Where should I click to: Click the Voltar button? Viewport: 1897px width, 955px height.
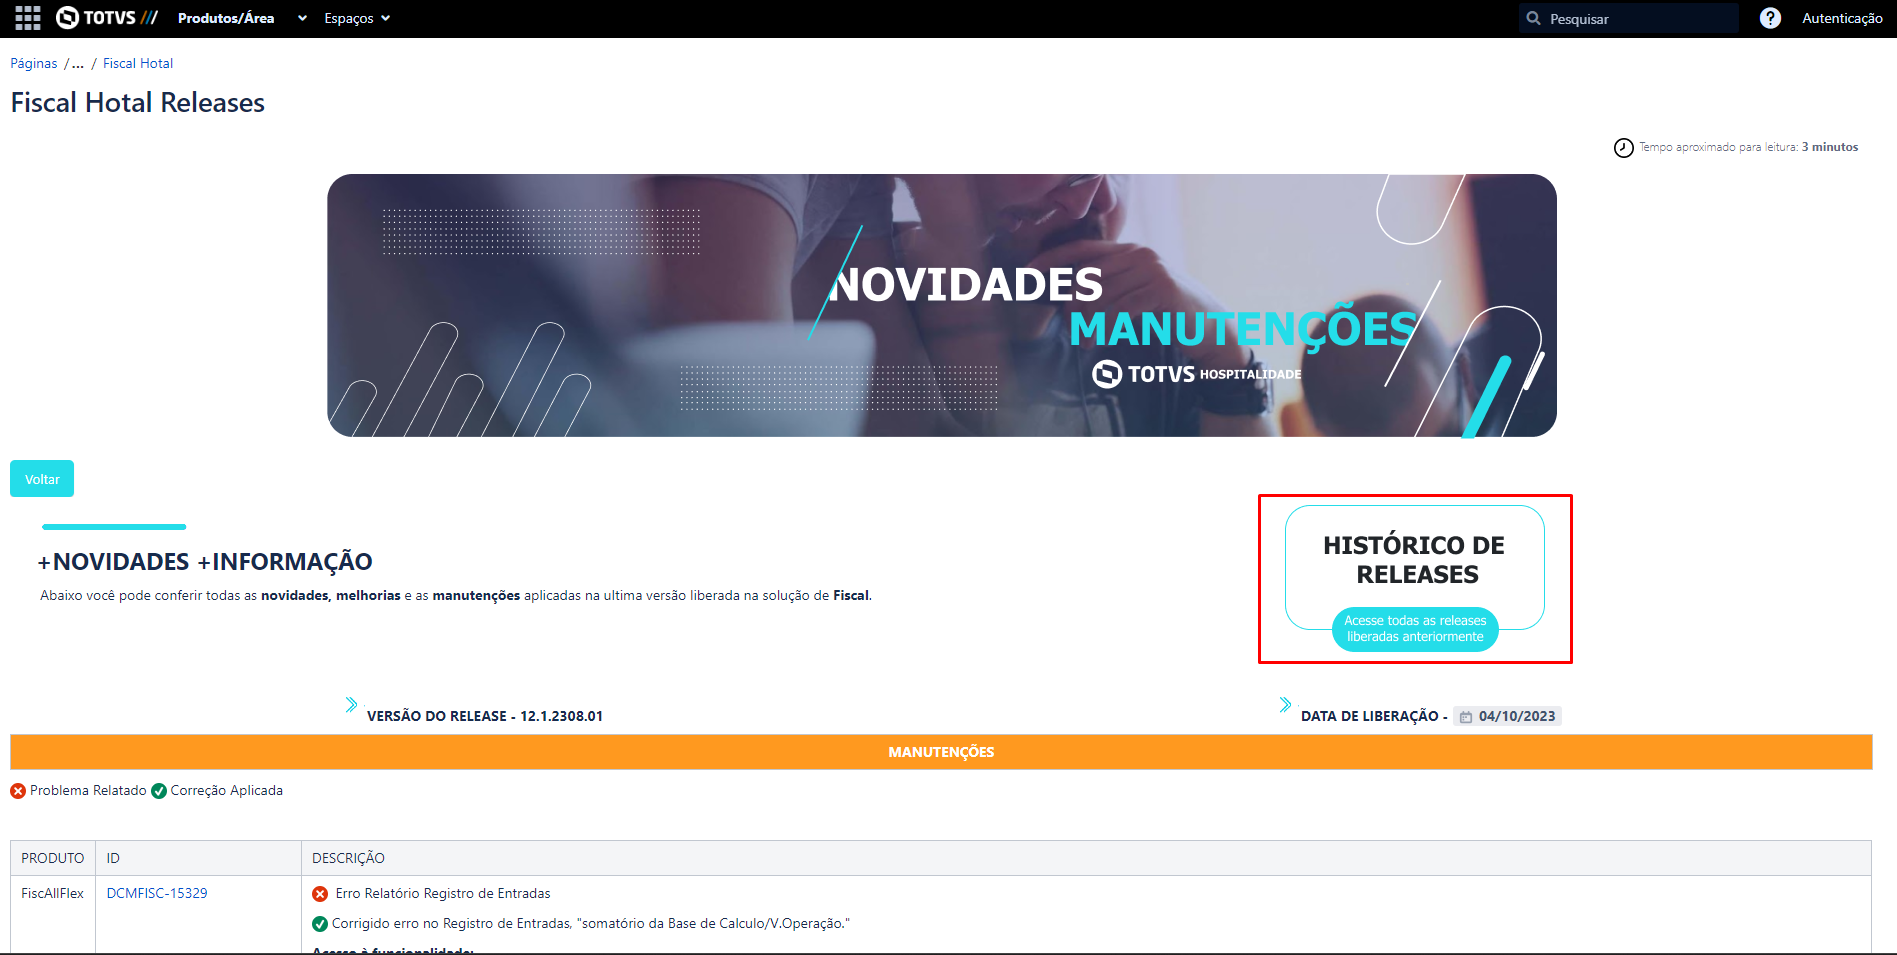pos(42,479)
